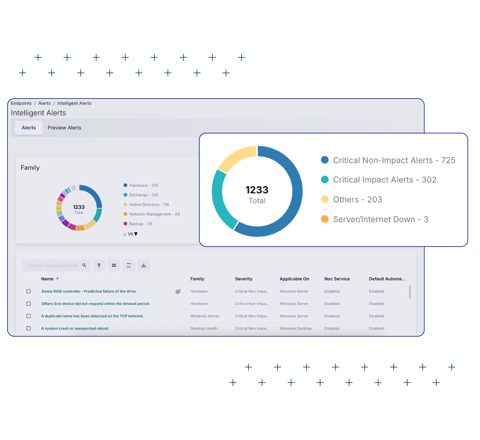Open the filter funnel icon
480x440 pixels.
99,265
